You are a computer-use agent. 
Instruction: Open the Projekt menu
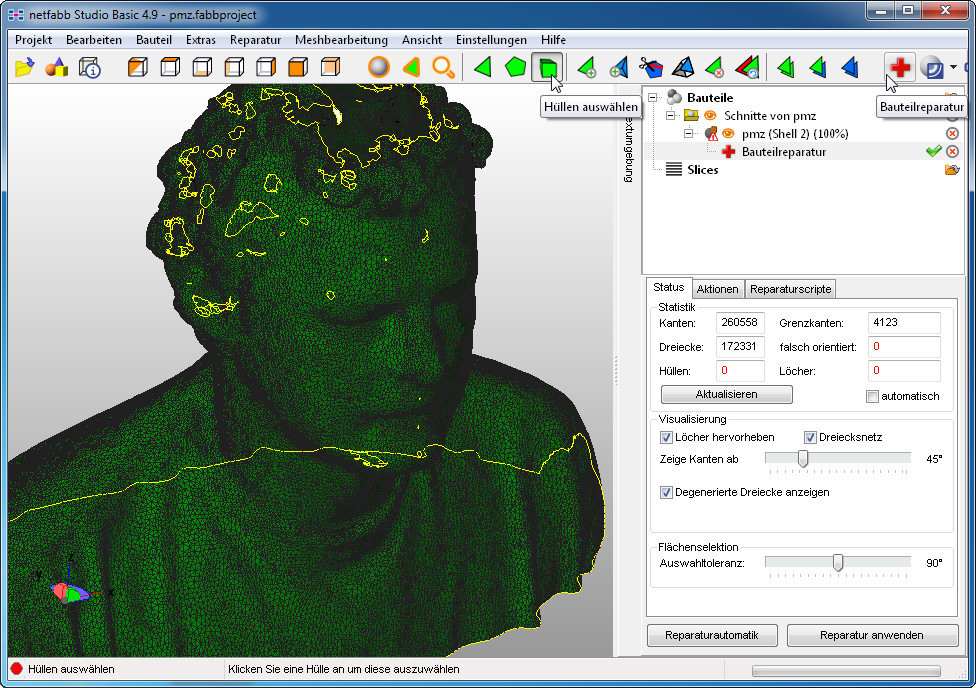[x=34, y=40]
